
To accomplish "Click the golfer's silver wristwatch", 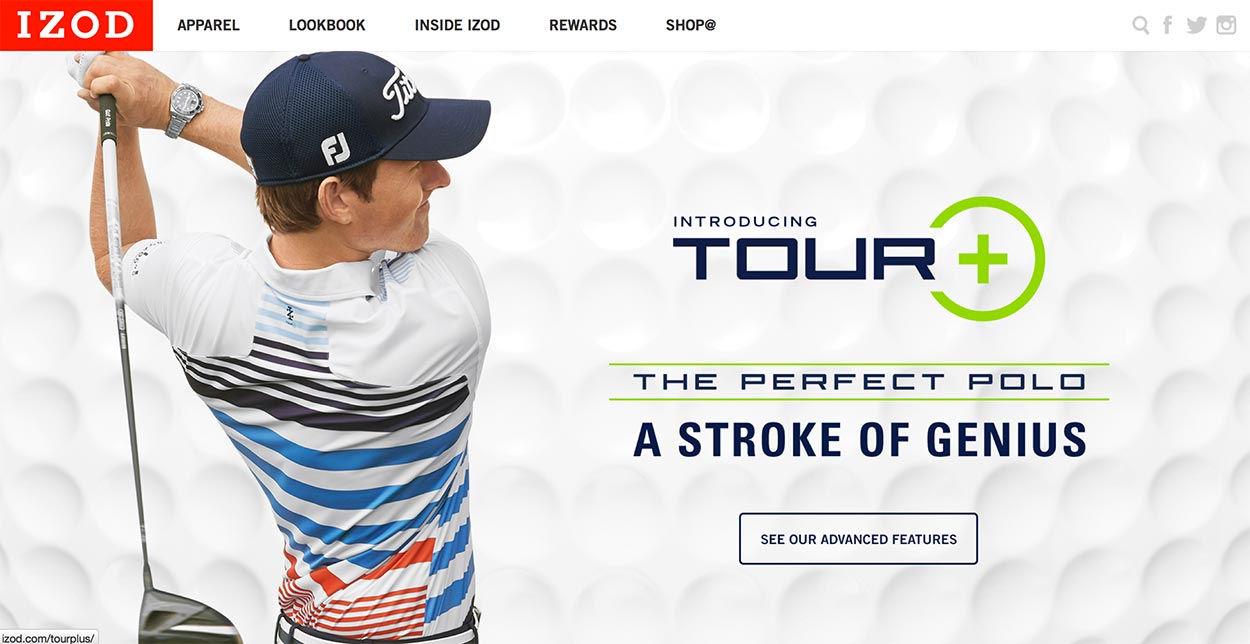I will click(184, 108).
